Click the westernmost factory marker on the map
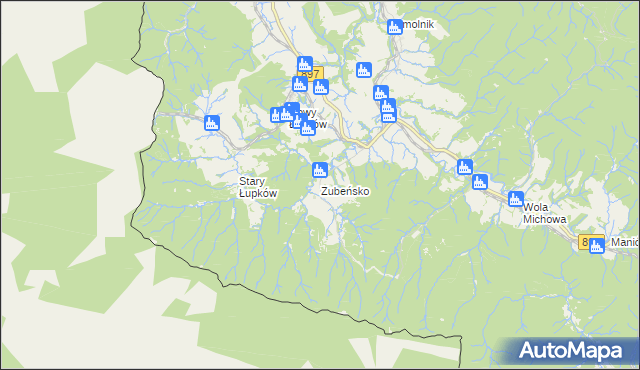 pyautogui.click(x=212, y=123)
